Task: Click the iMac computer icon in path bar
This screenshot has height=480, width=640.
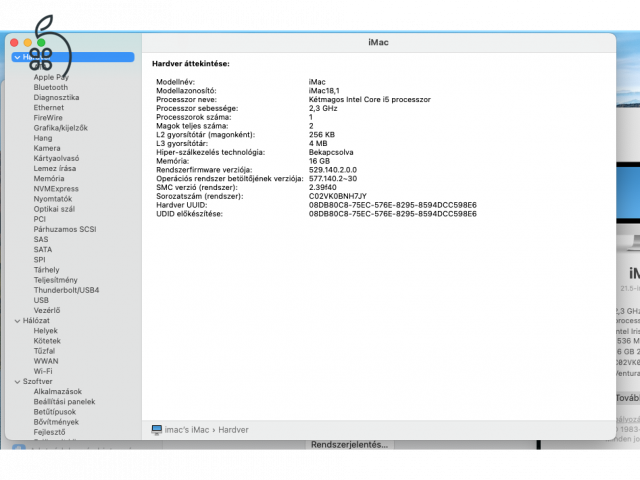Action: tap(156, 430)
